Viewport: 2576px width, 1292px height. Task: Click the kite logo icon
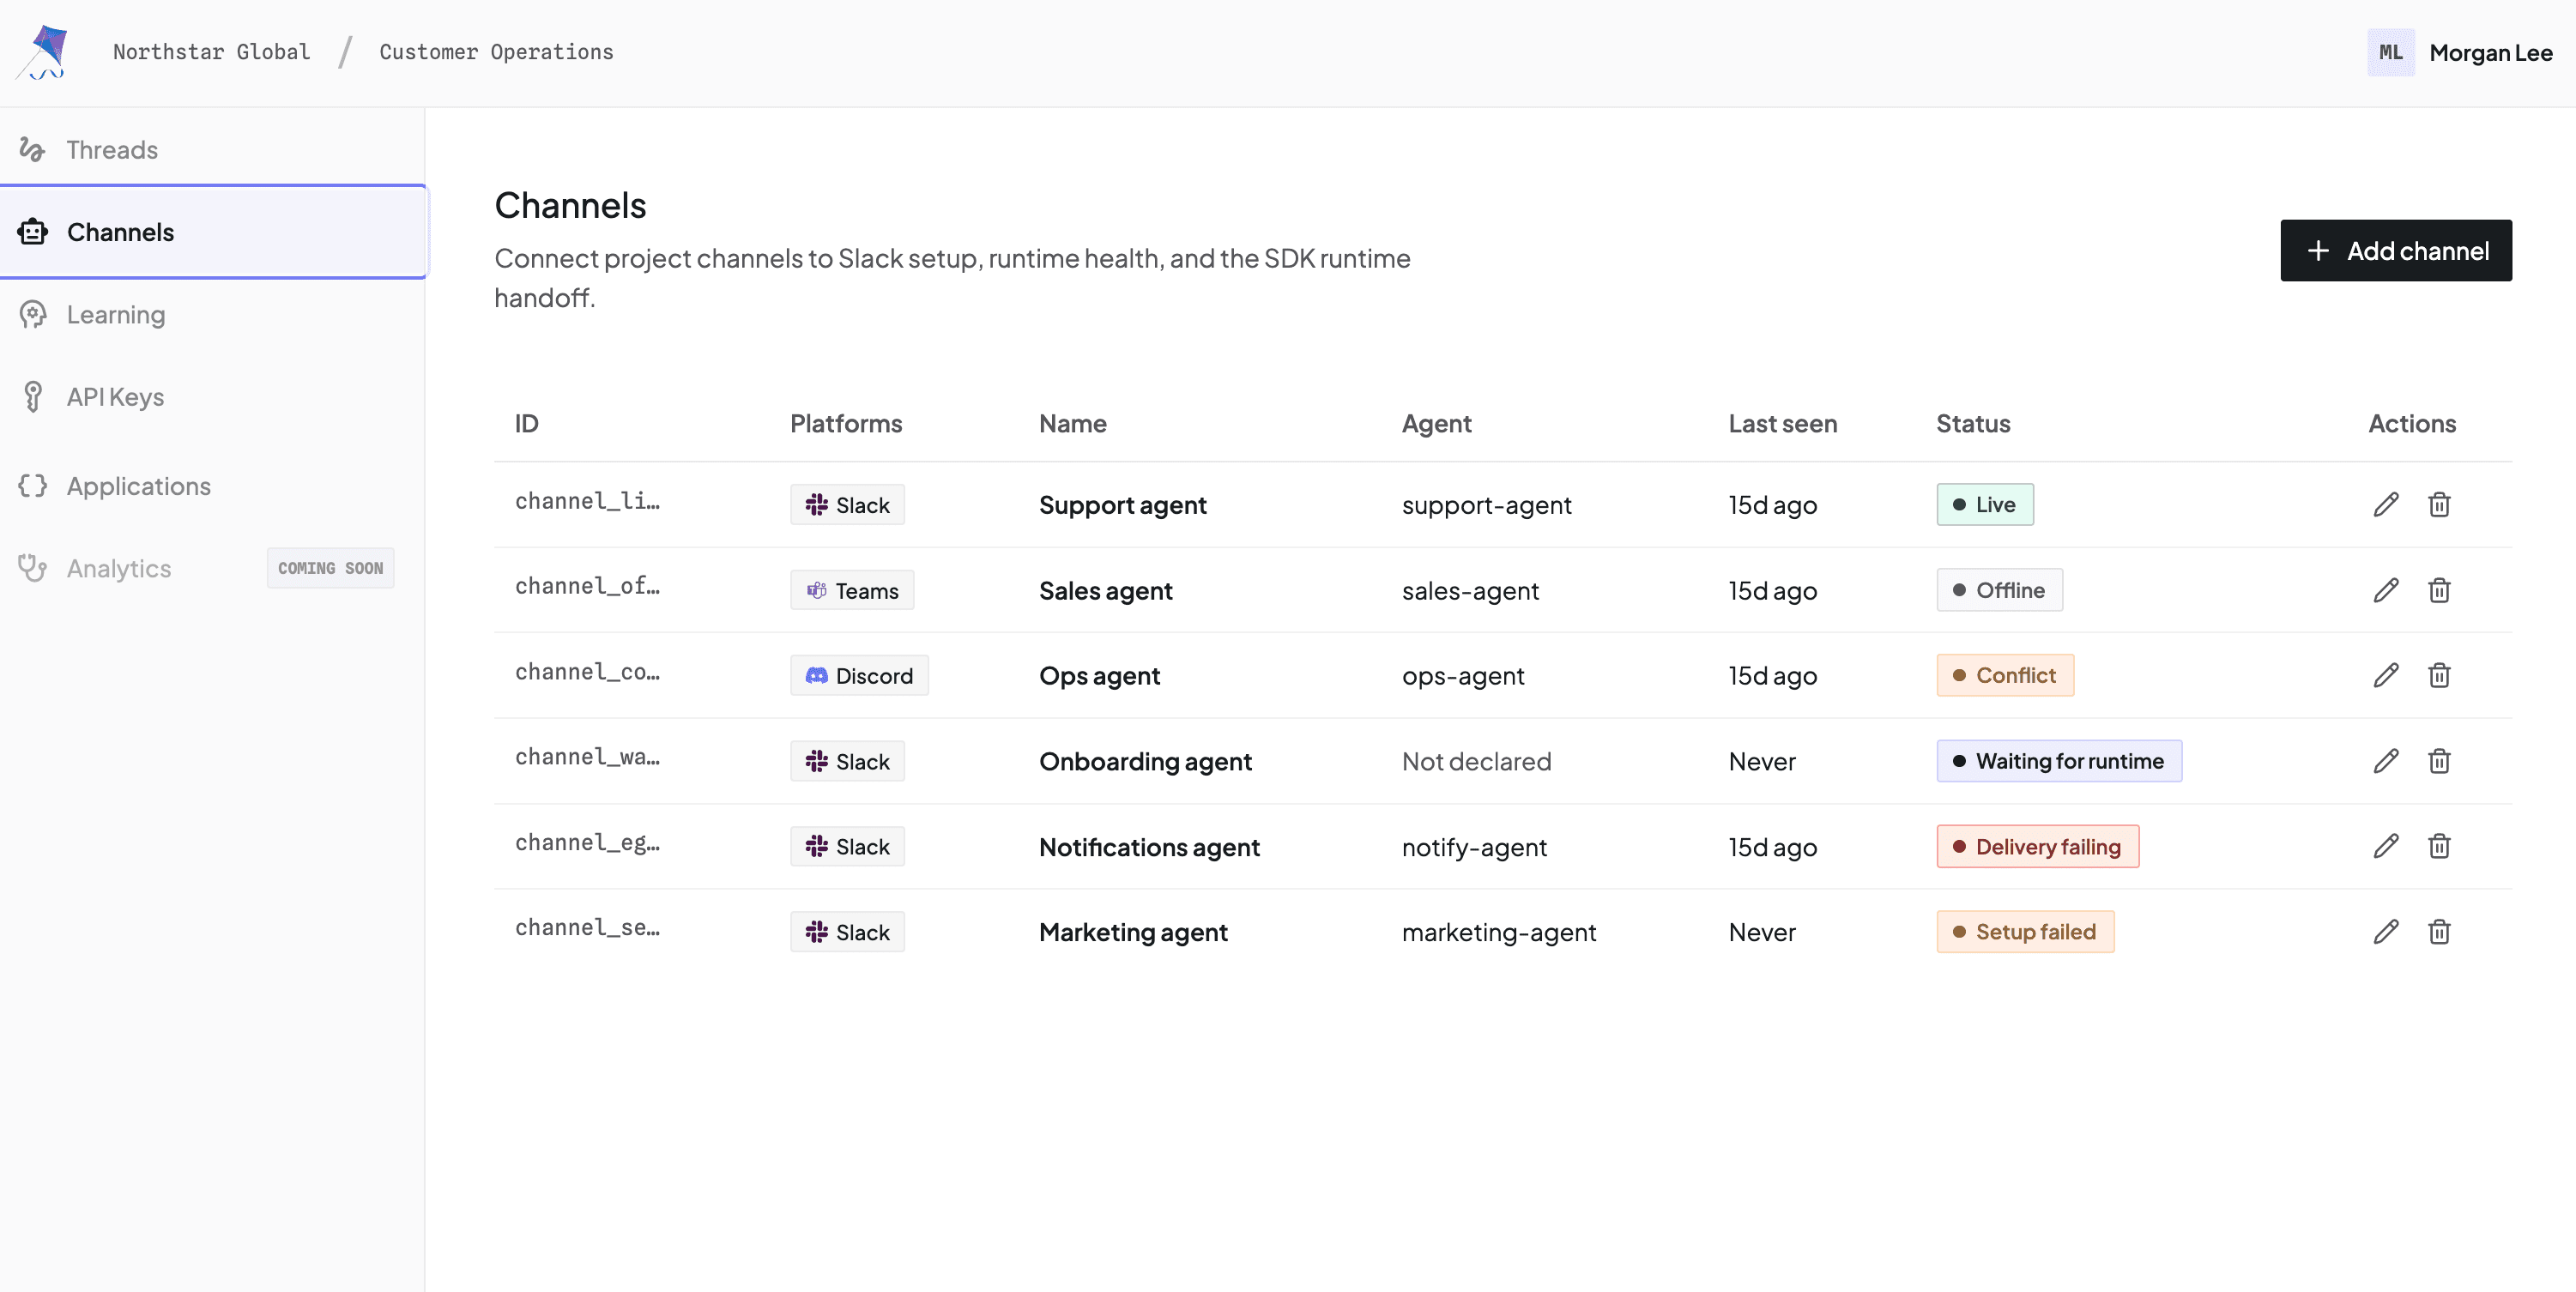pyautogui.click(x=42, y=52)
